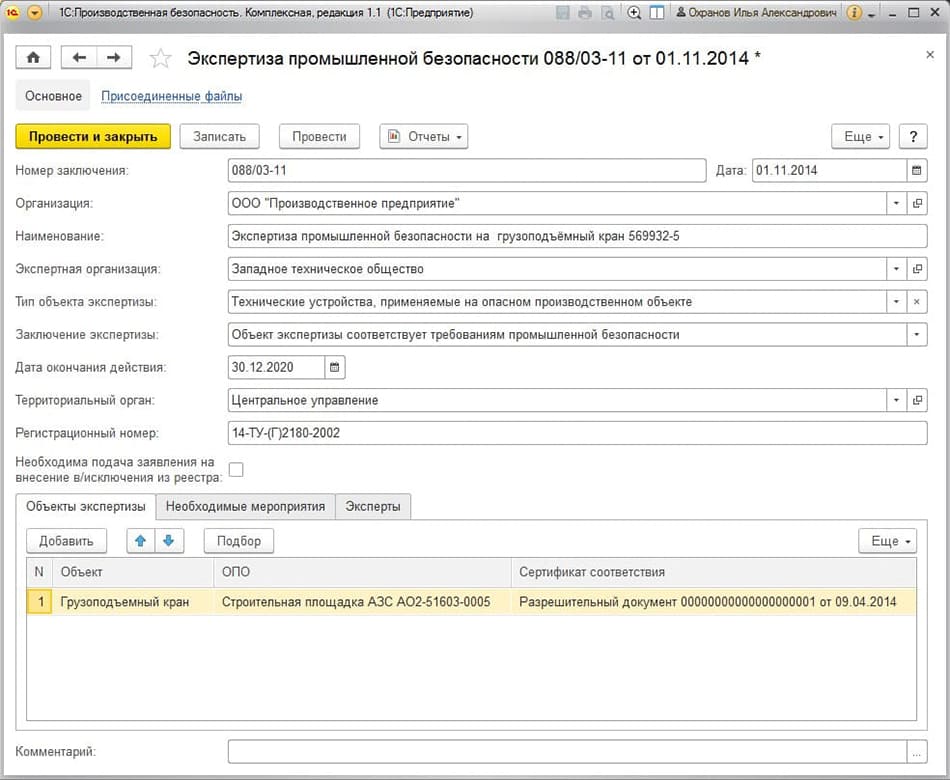Select the Объекты экспертизы tab
Image resolution: width=950 pixels, height=780 pixels.
pos(85,507)
